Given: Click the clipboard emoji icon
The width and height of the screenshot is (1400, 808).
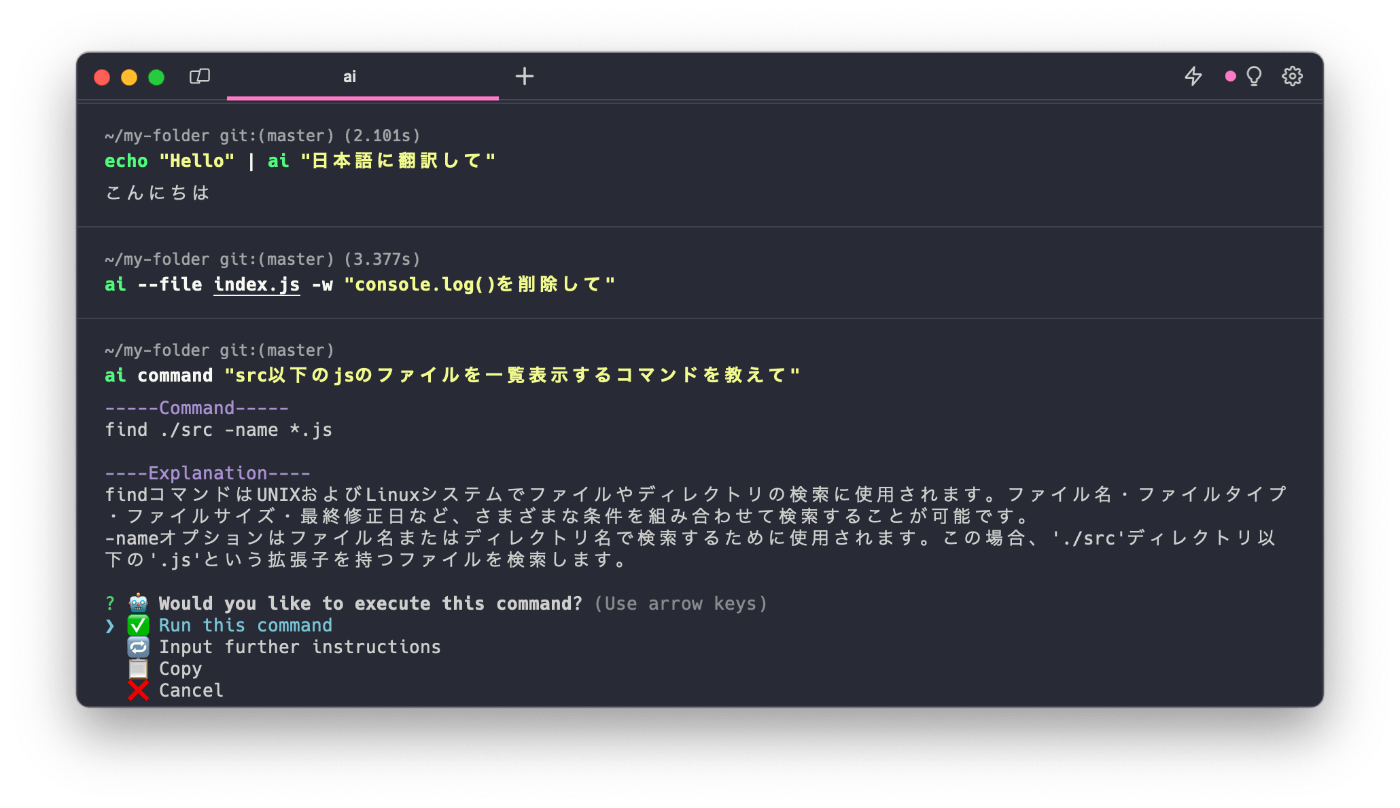Looking at the screenshot, I should tap(138, 669).
